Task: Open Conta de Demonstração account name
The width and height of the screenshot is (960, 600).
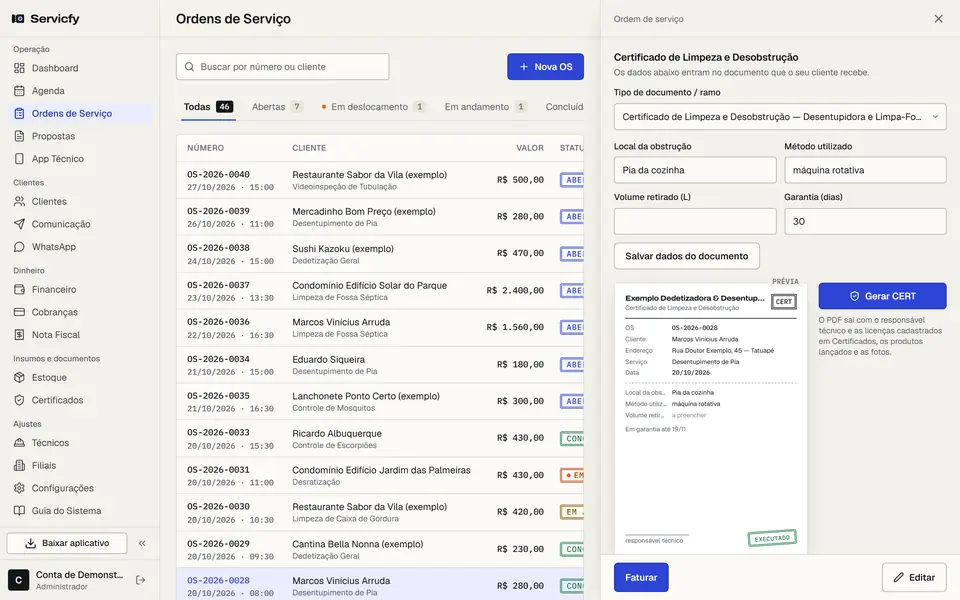Action: 79,575
